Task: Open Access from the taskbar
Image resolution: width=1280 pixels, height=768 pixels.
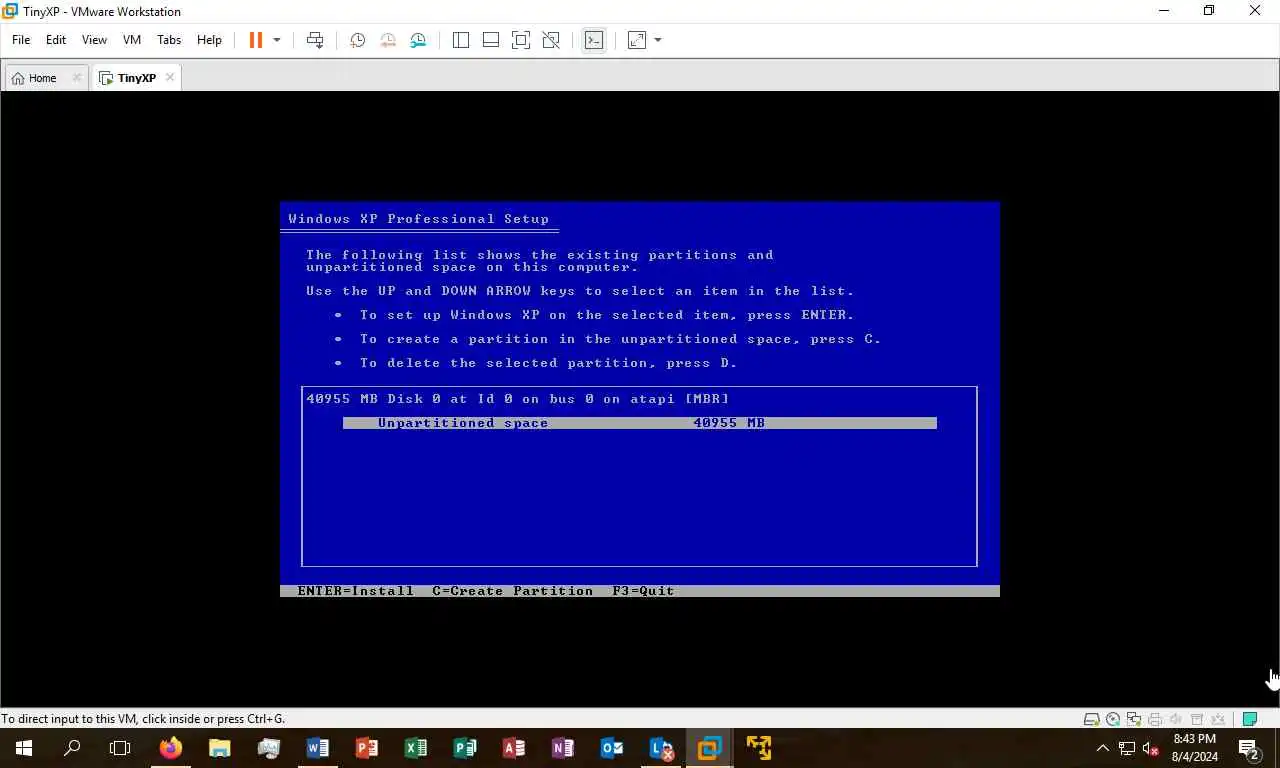Action: [x=513, y=748]
